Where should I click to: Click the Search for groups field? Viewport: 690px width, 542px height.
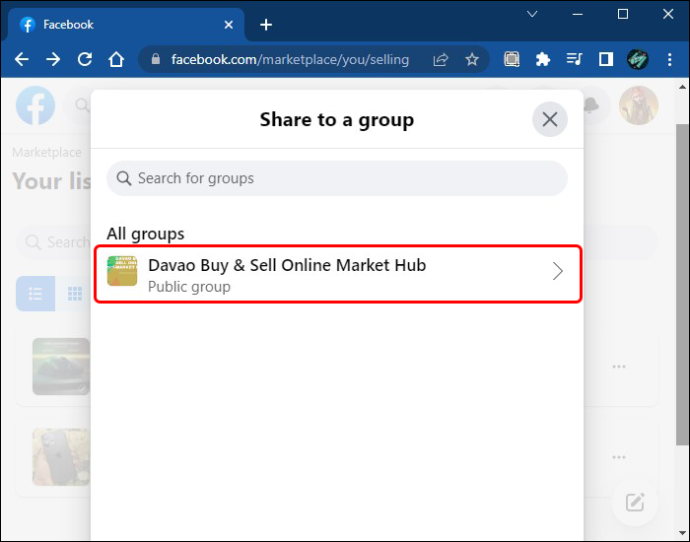337,178
